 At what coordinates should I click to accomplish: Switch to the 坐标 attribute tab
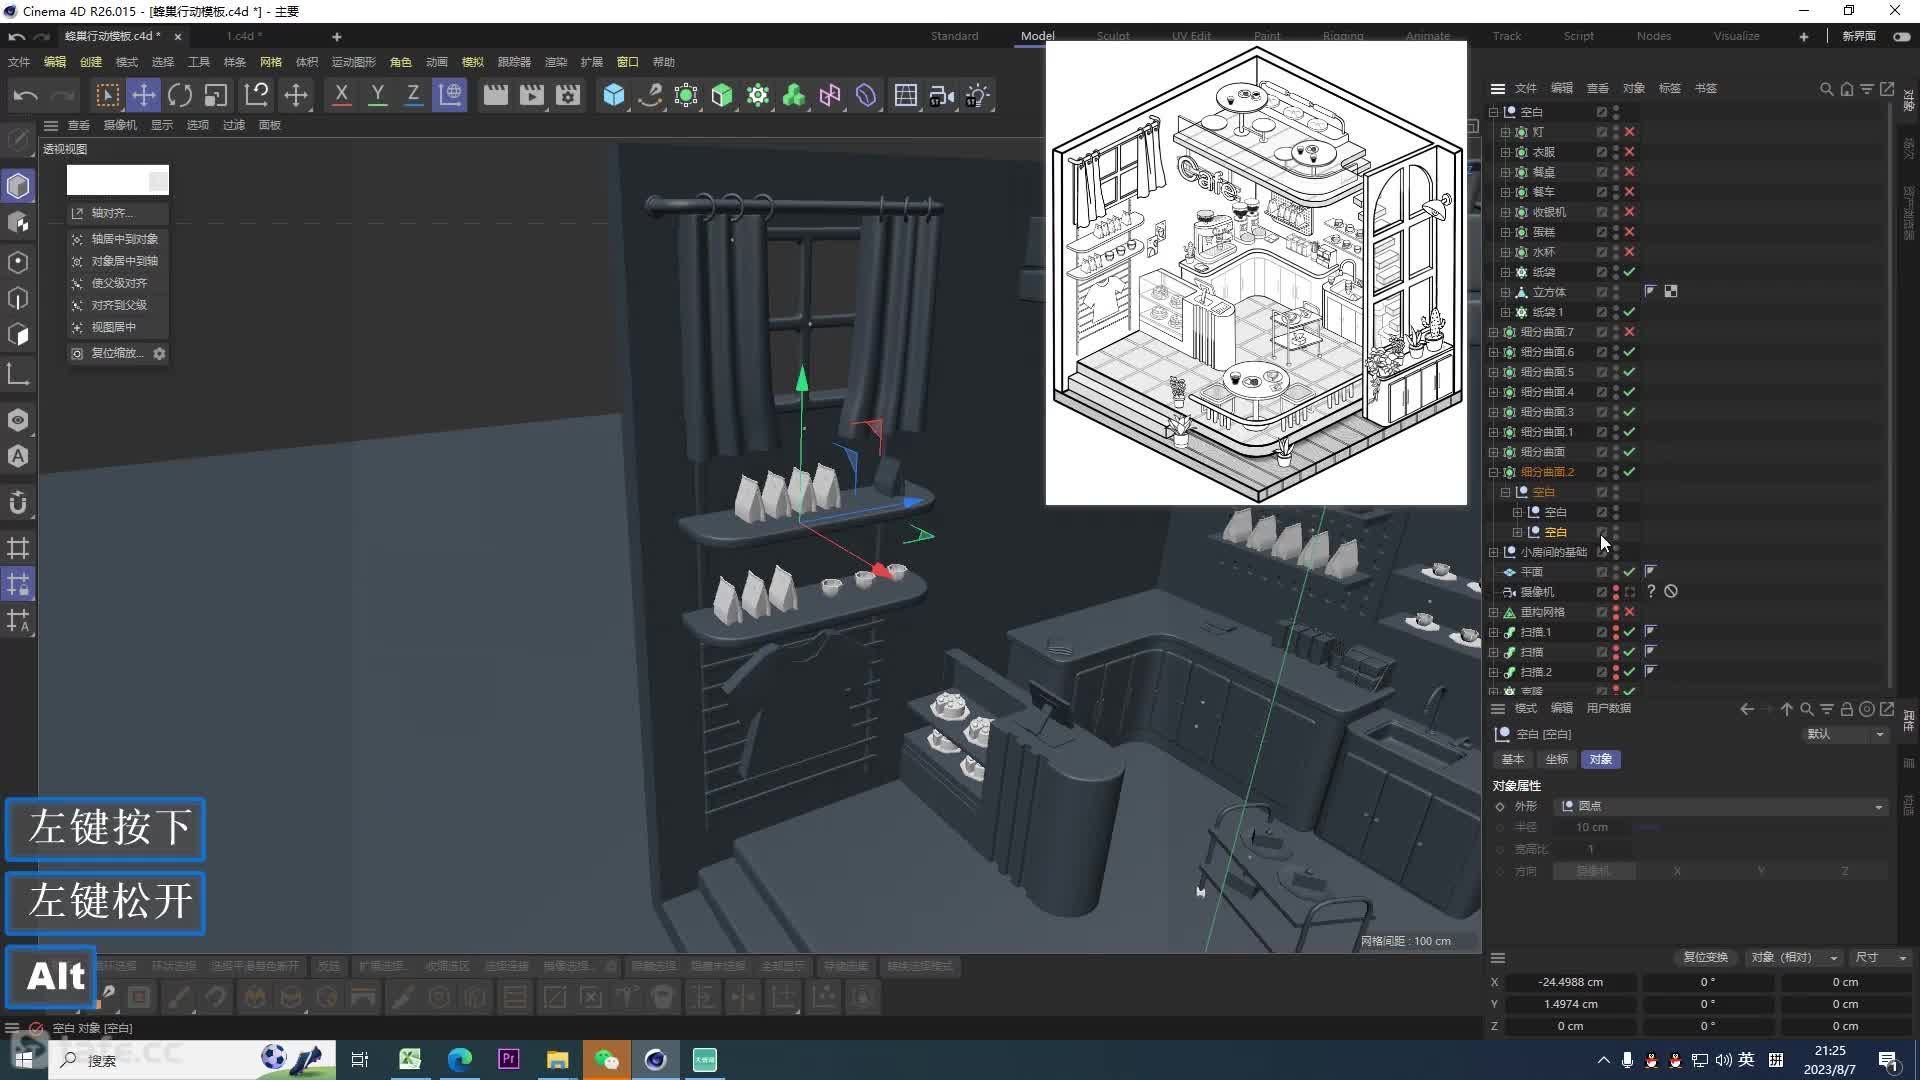coord(1557,759)
